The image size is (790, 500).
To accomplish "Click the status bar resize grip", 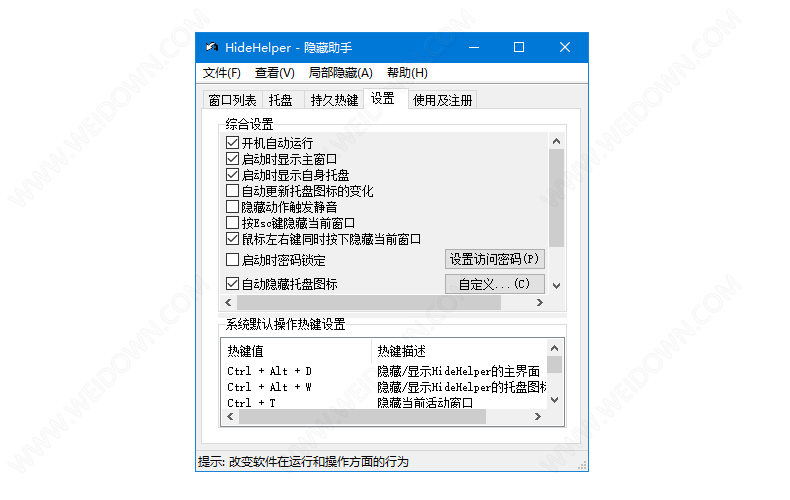I will pyautogui.click(x=582, y=465).
